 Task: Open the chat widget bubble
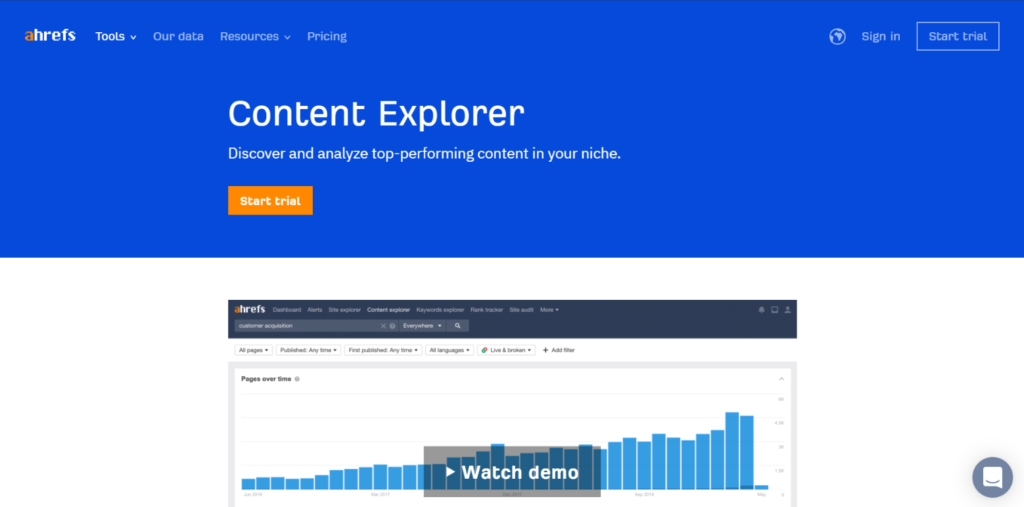coord(992,477)
